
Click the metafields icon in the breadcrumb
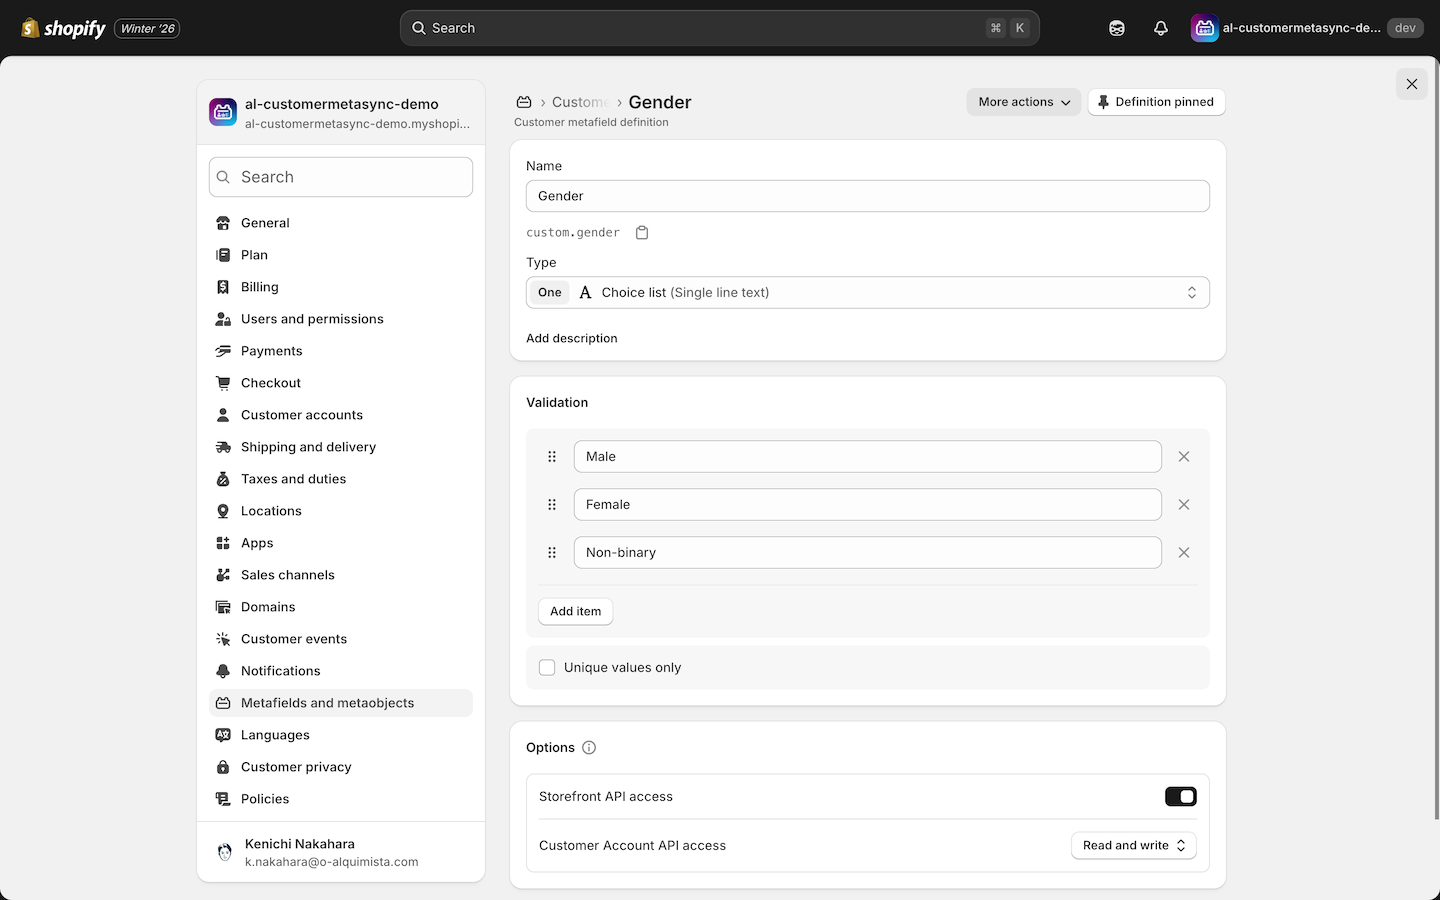tap(524, 101)
